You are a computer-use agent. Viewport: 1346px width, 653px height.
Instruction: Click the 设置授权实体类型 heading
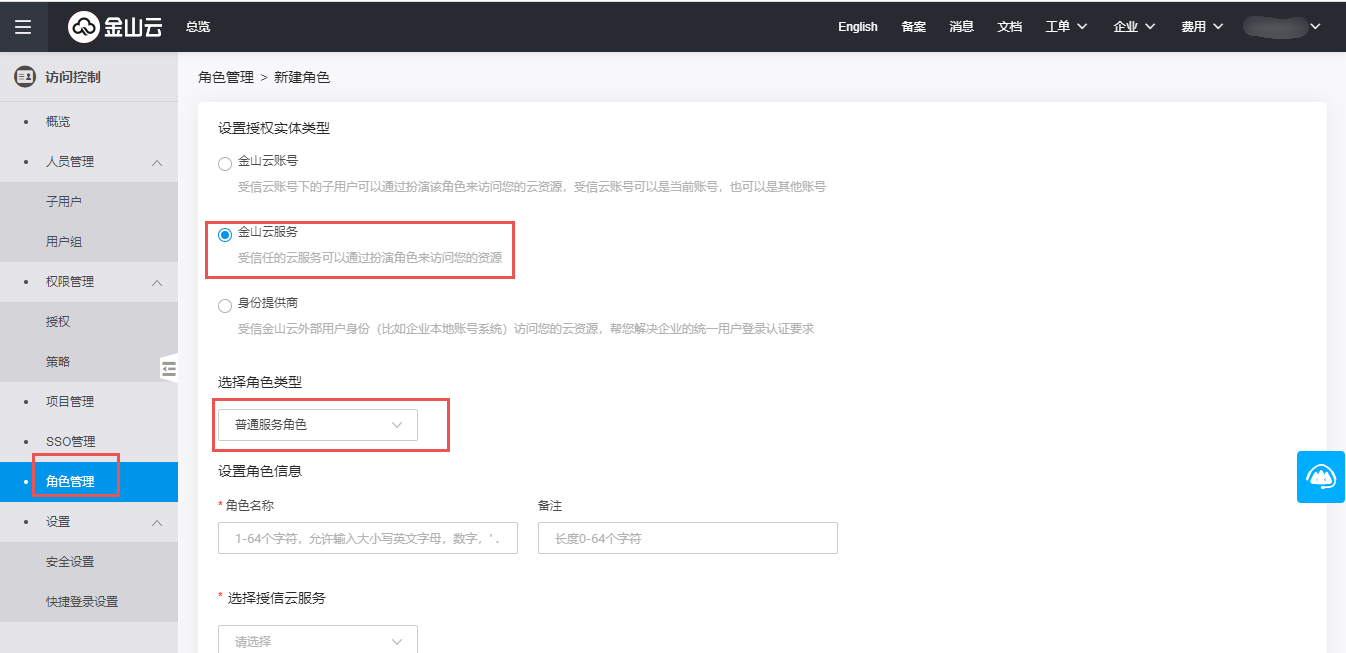pyautogui.click(x=274, y=128)
